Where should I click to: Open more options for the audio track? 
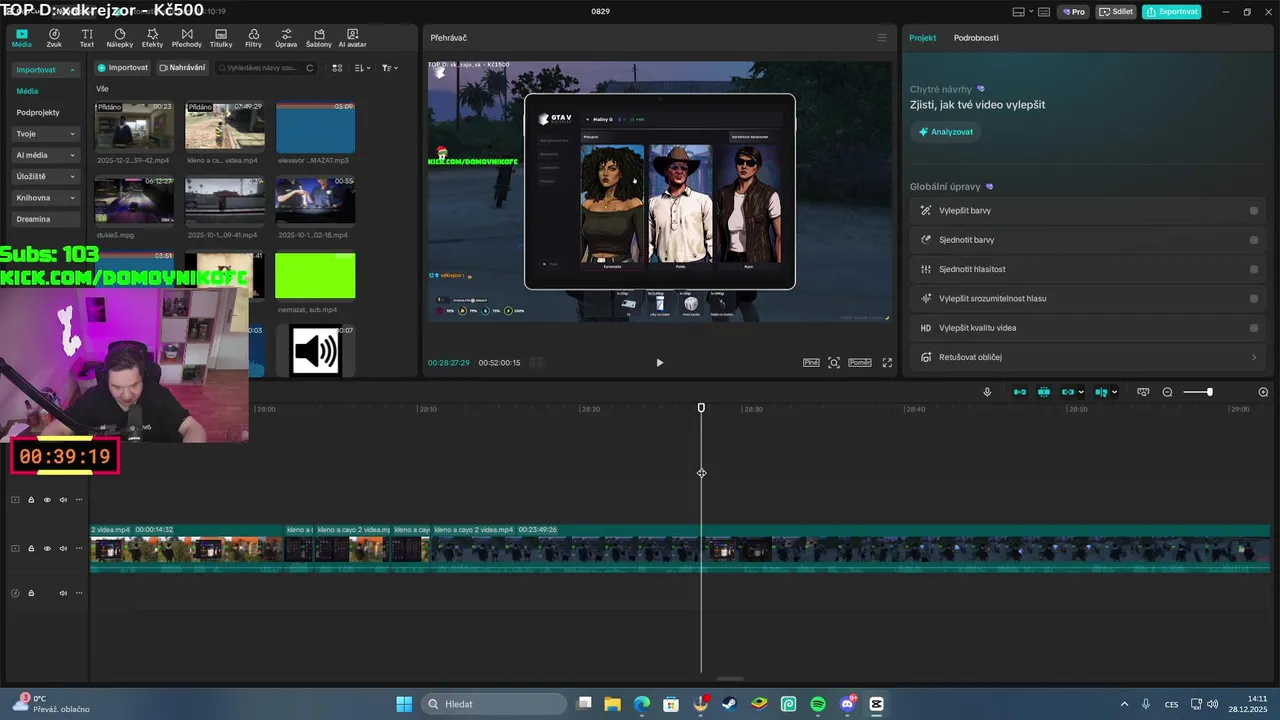pos(79,593)
